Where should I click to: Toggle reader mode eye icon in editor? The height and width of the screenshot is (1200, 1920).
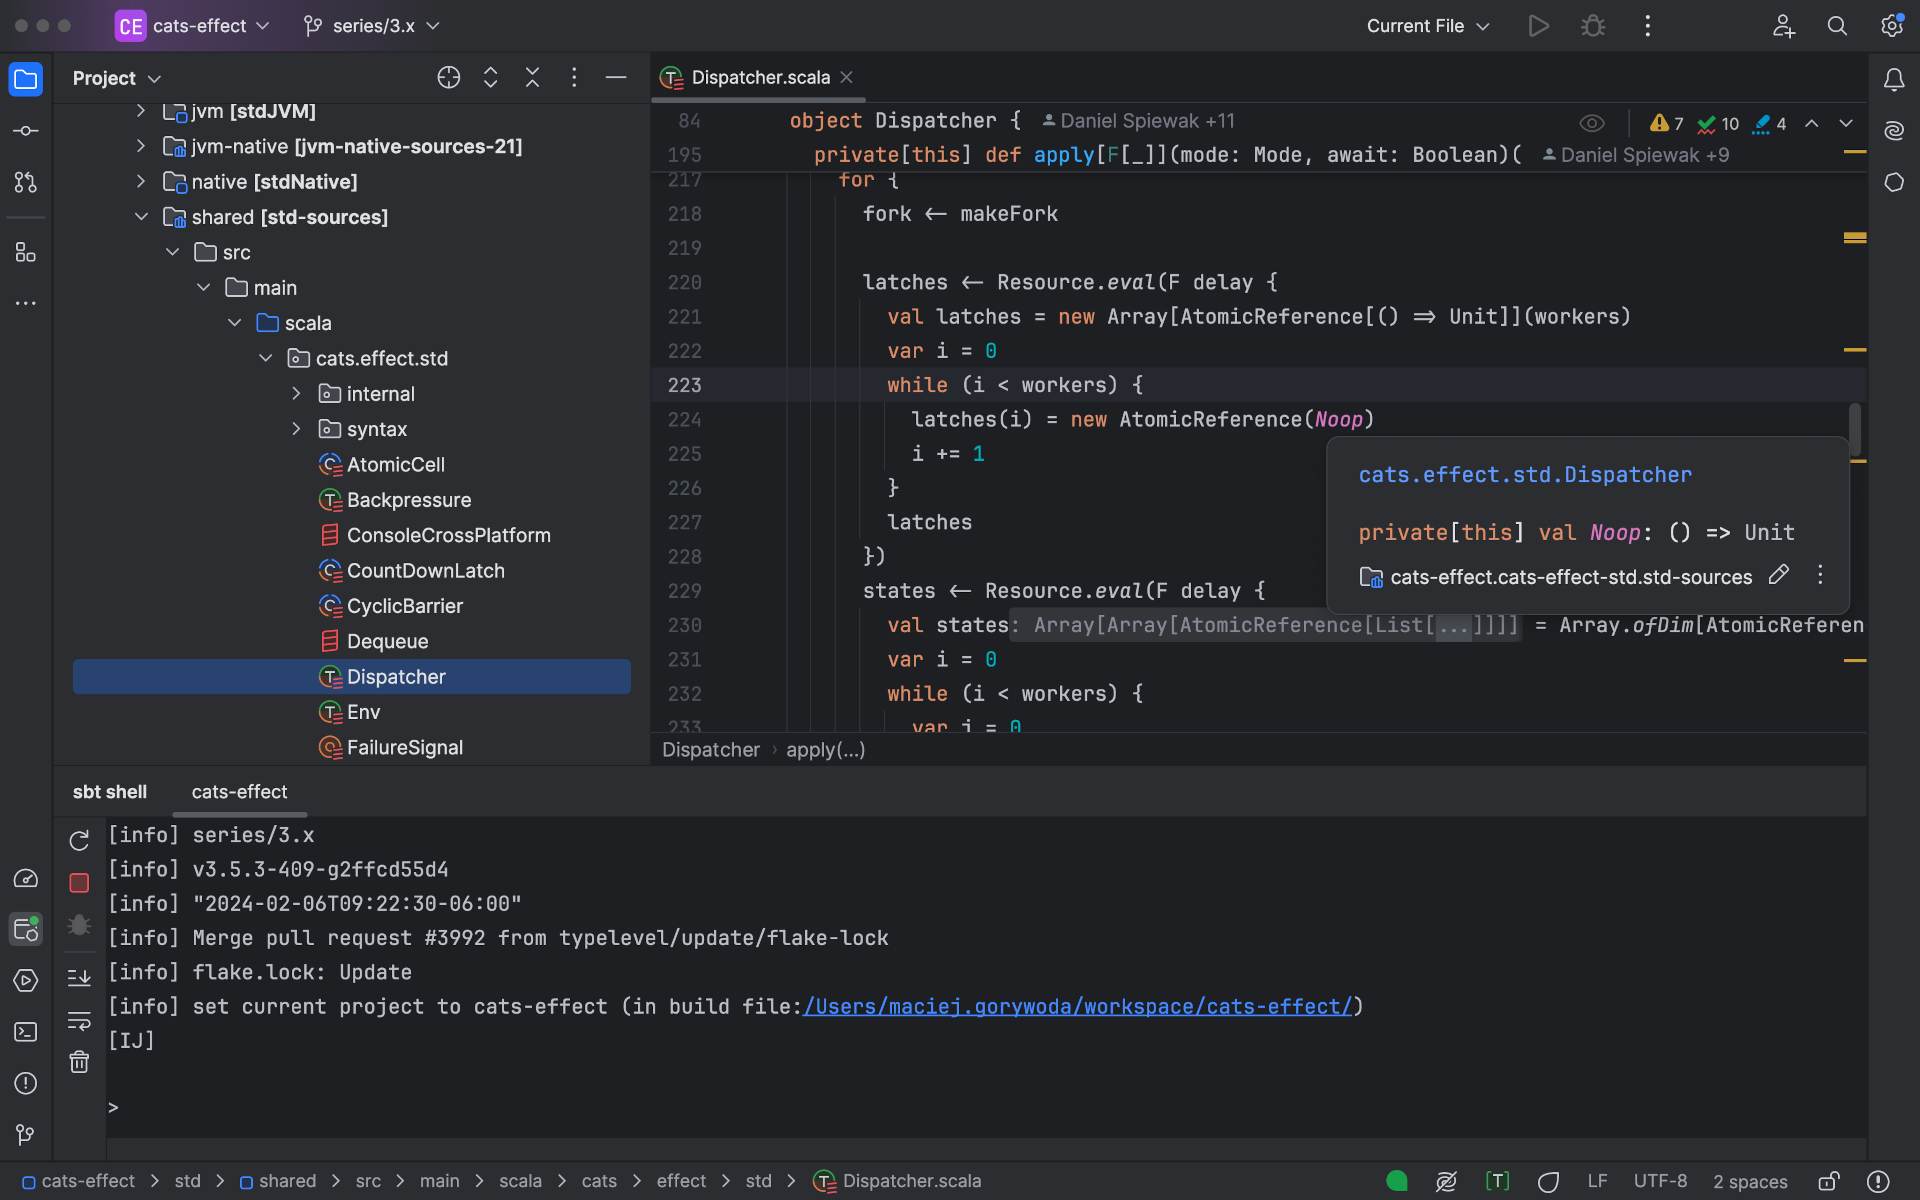[1592, 123]
